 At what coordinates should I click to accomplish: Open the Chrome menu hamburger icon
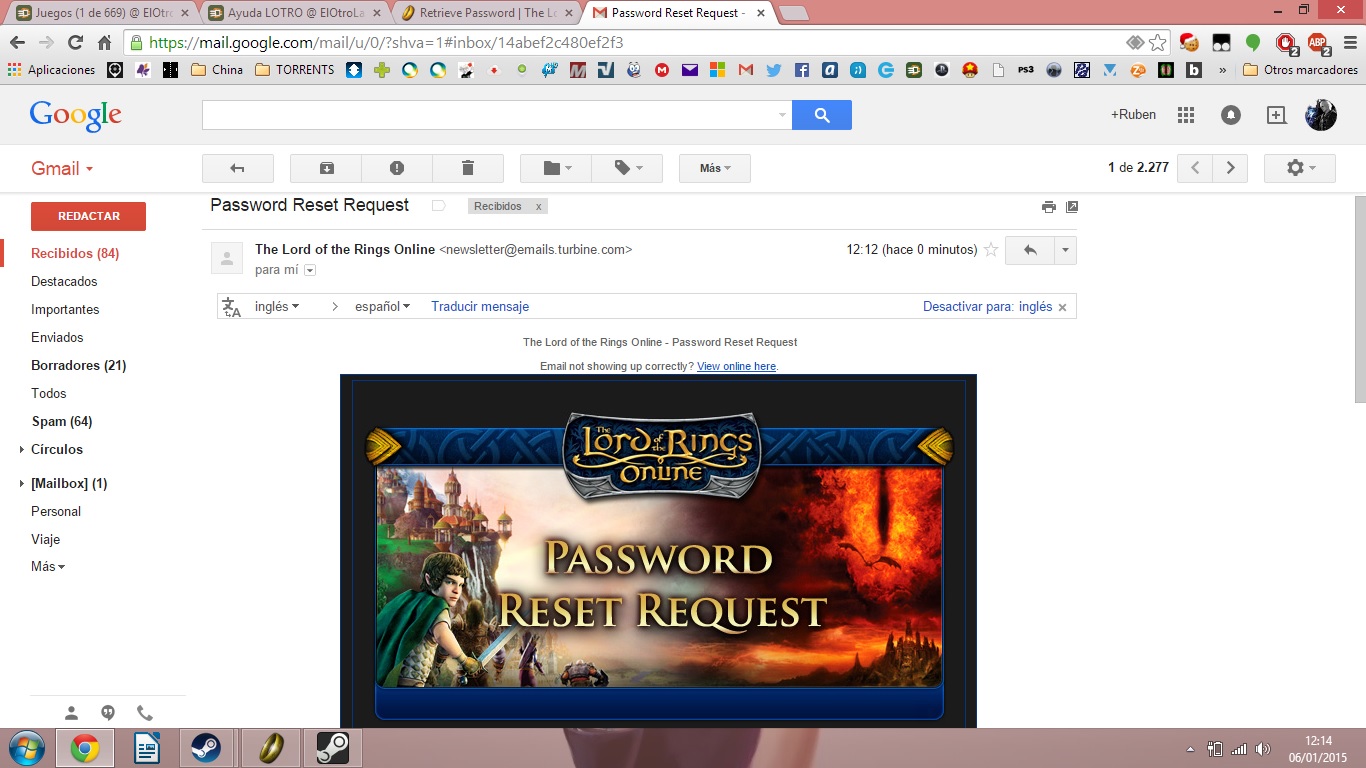[x=1349, y=43]
